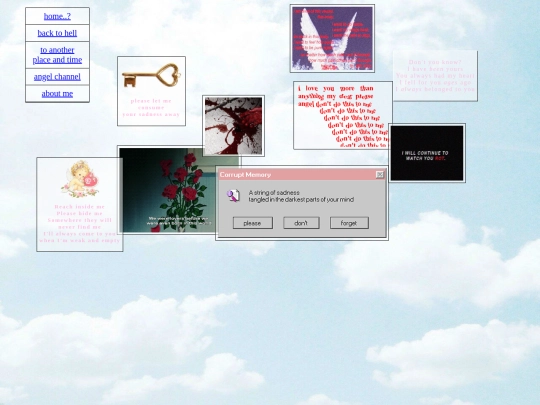Screen dimensions: 540x405
Task: Open the black "I will continue to watch you" image
Action: [427, 153]
